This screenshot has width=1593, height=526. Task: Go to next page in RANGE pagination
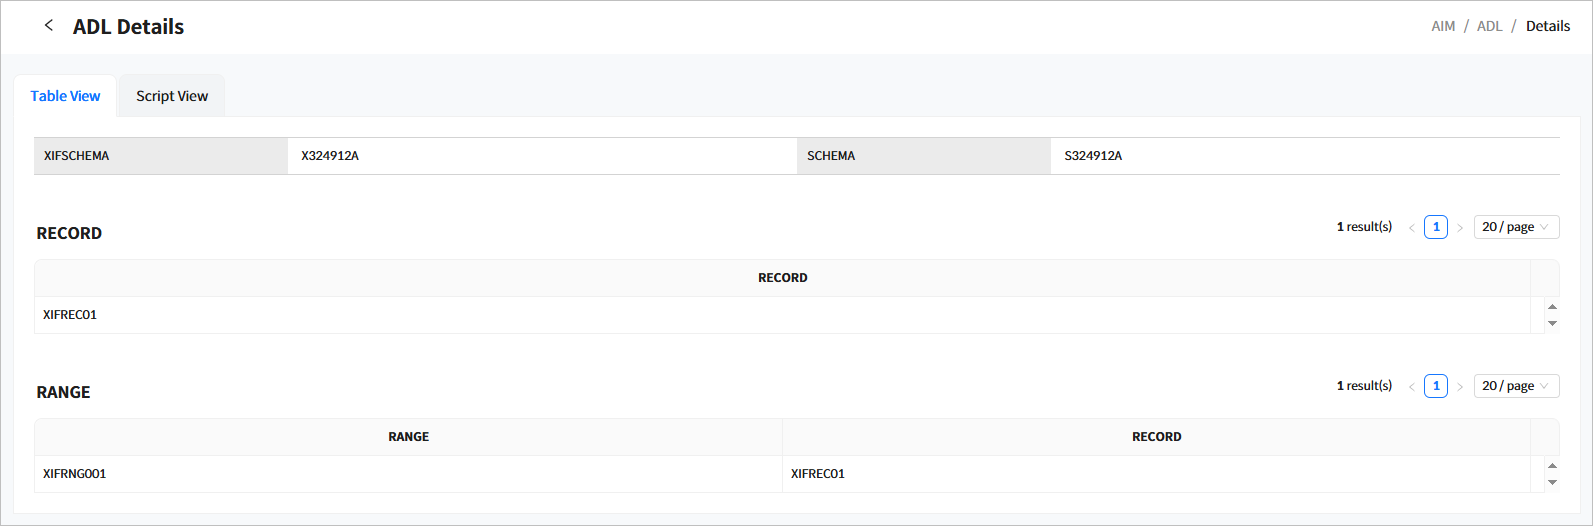(x=1460, y=387)
